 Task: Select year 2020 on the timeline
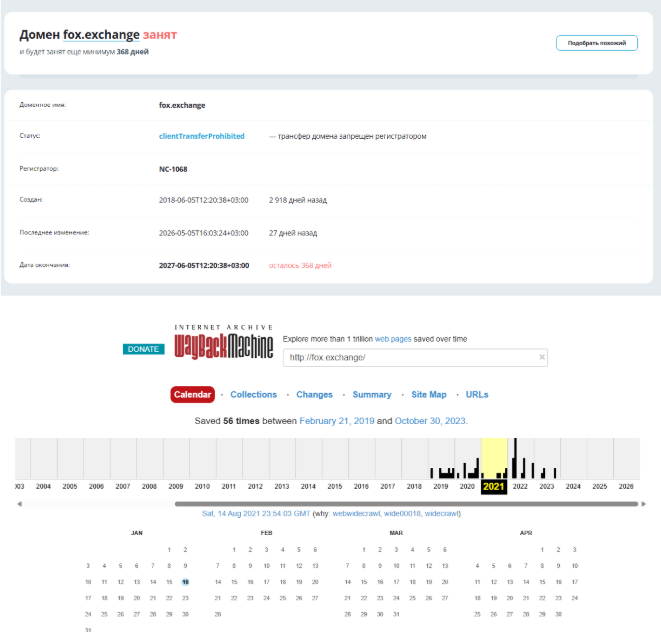coord(467,486)
